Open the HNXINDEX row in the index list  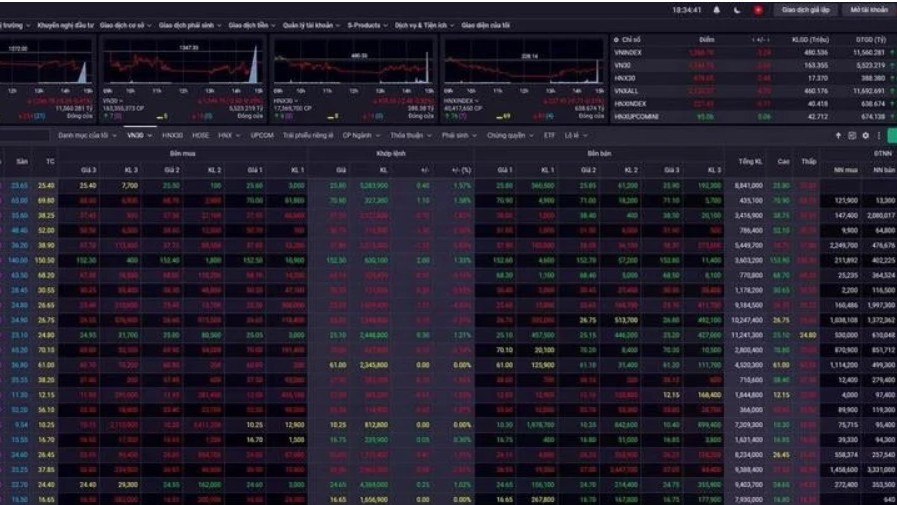(x=753, y=104)
